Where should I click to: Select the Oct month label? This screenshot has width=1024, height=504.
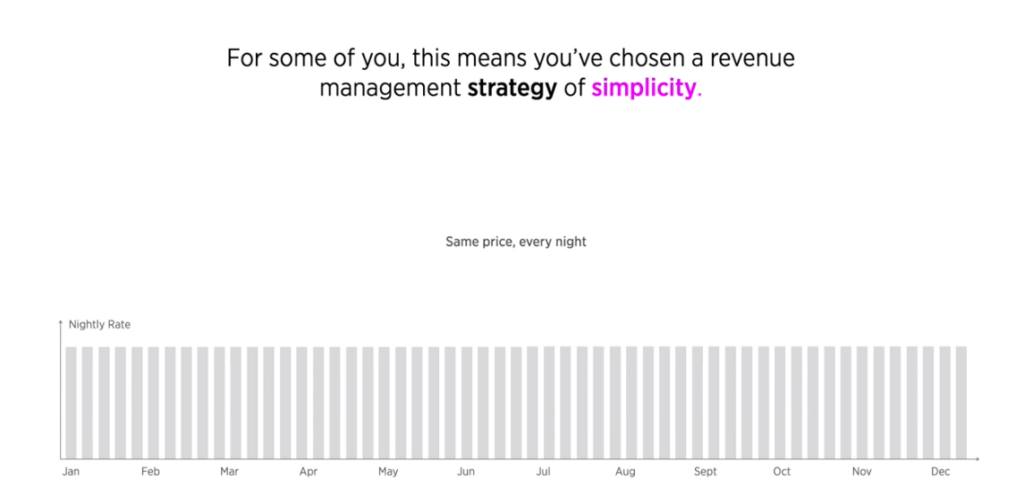tap(782, 471)
